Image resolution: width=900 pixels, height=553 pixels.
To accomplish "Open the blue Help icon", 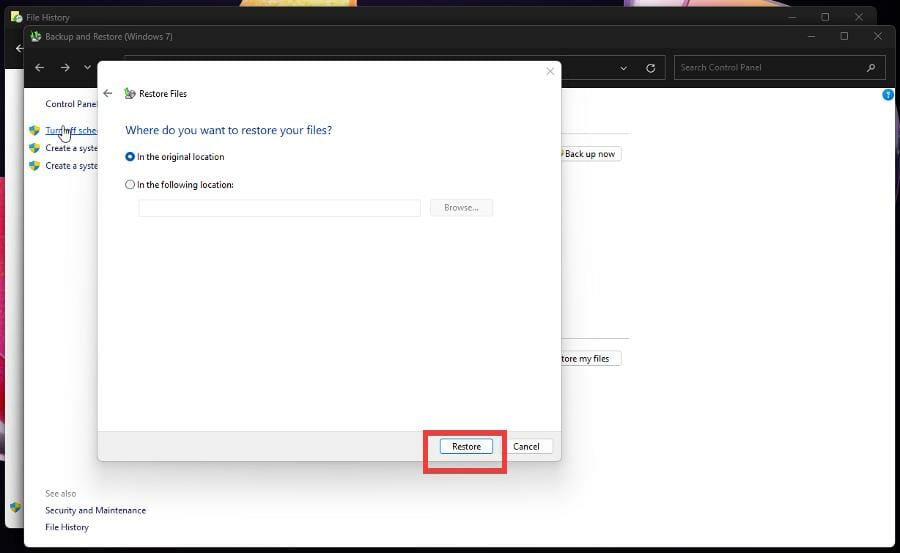I will pyautogui.click(x=887, y=95).
